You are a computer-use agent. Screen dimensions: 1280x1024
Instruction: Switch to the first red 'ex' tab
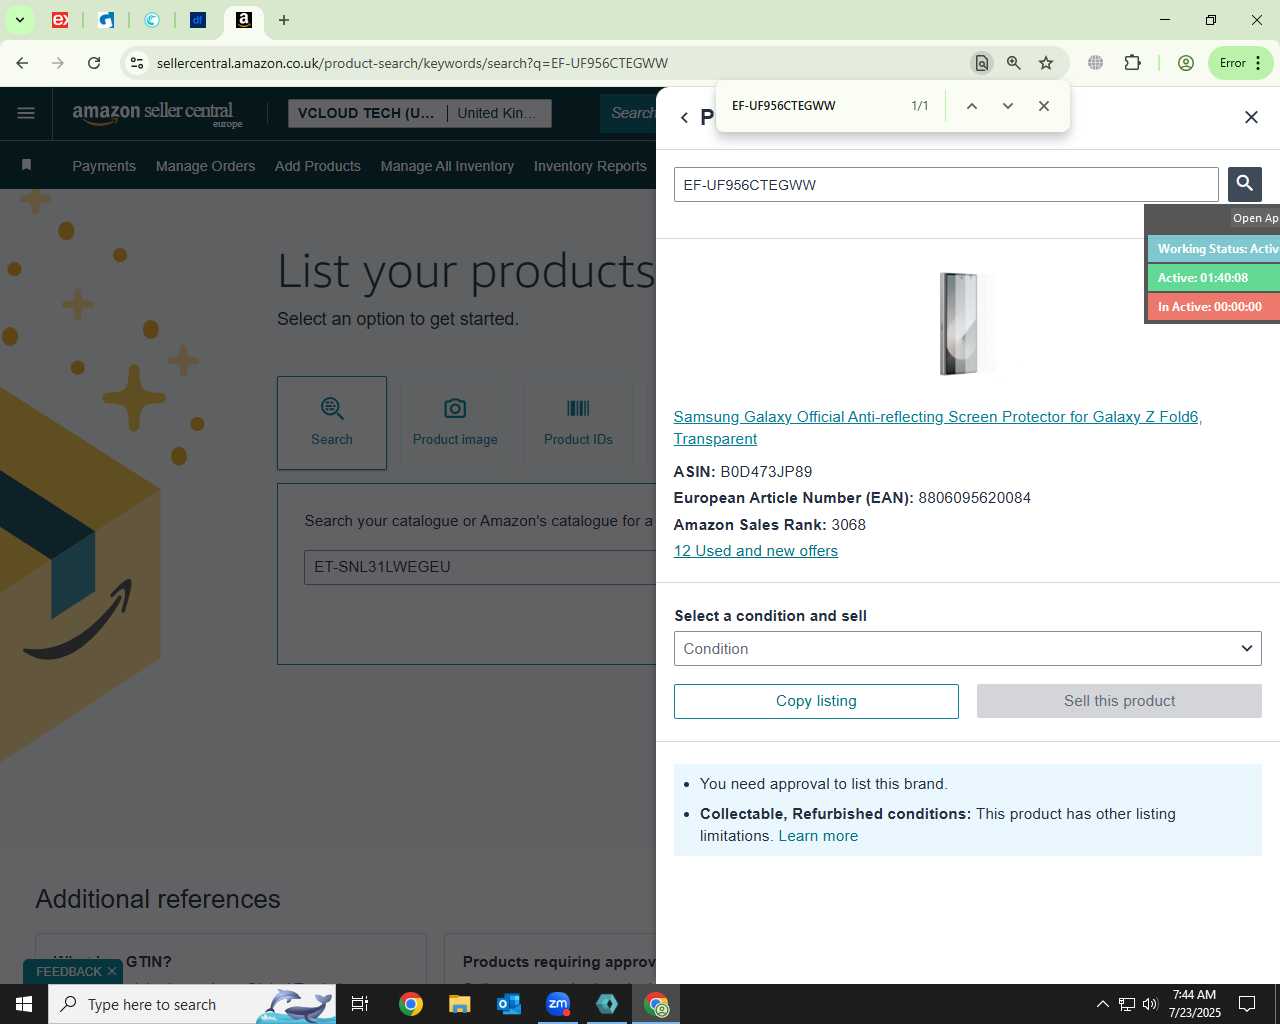[x=60, y=20]
